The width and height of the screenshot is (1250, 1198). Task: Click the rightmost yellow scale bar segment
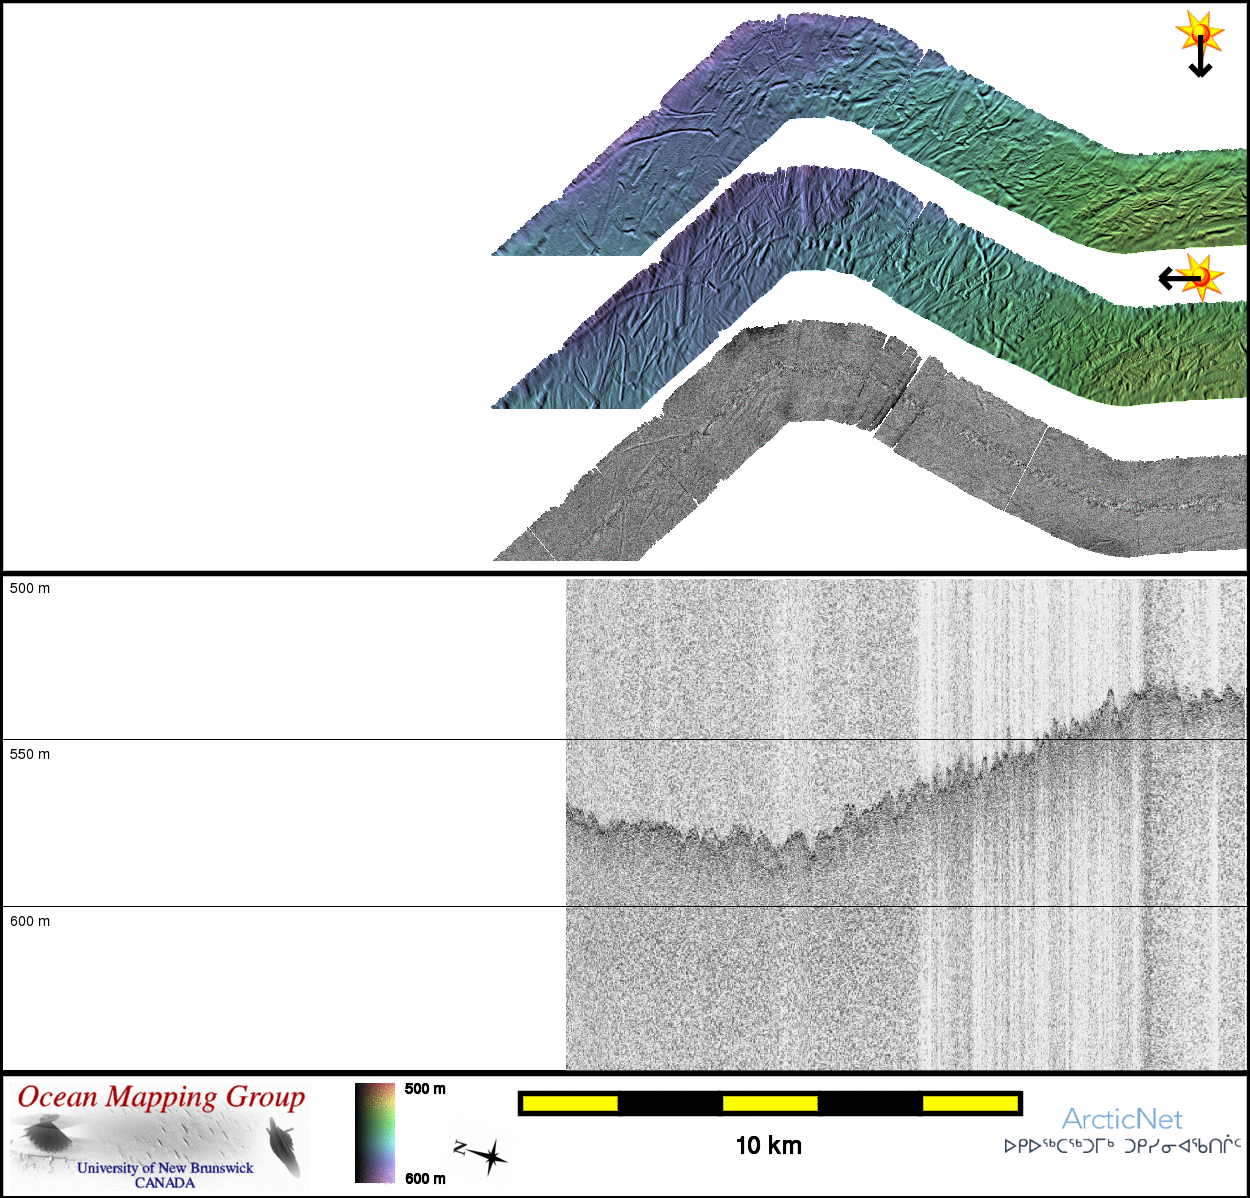(x=969, y=1103)
